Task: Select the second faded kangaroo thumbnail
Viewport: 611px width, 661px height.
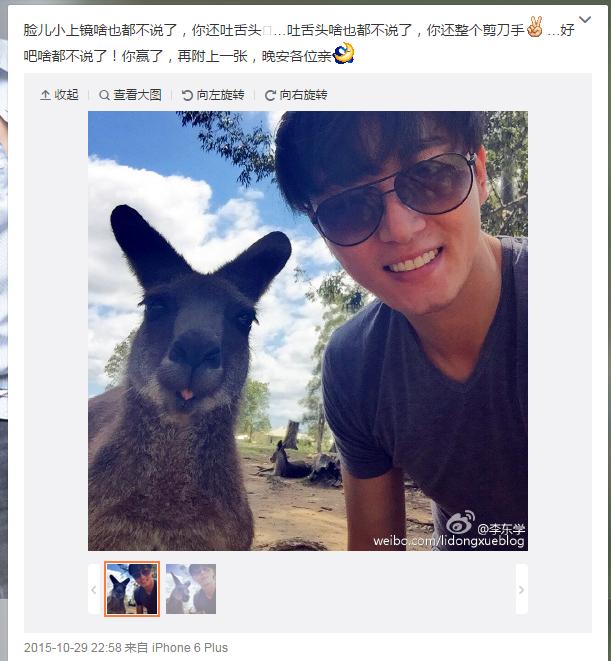Action: tap(191, 589)
